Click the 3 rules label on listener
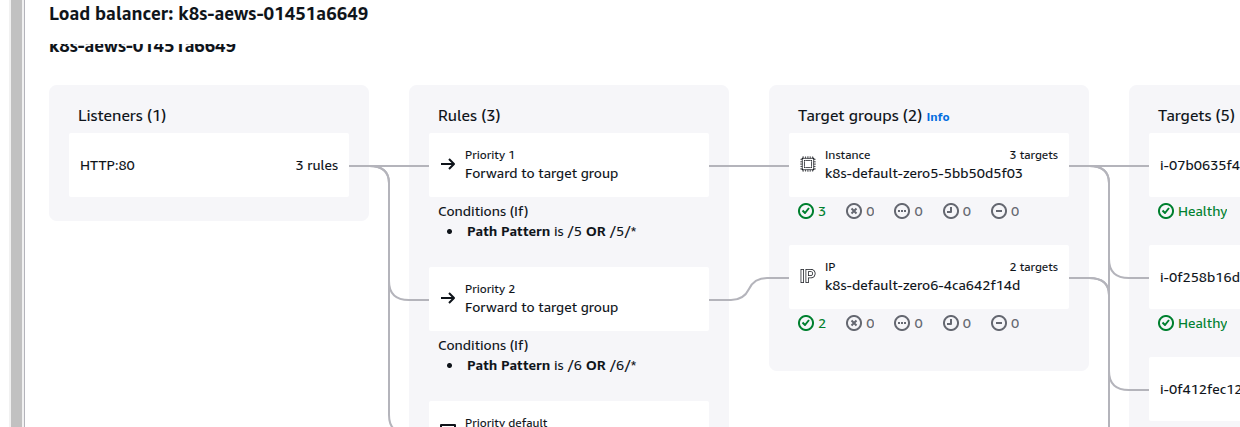The image size is (1240, 427). click(x=316, y=165)
